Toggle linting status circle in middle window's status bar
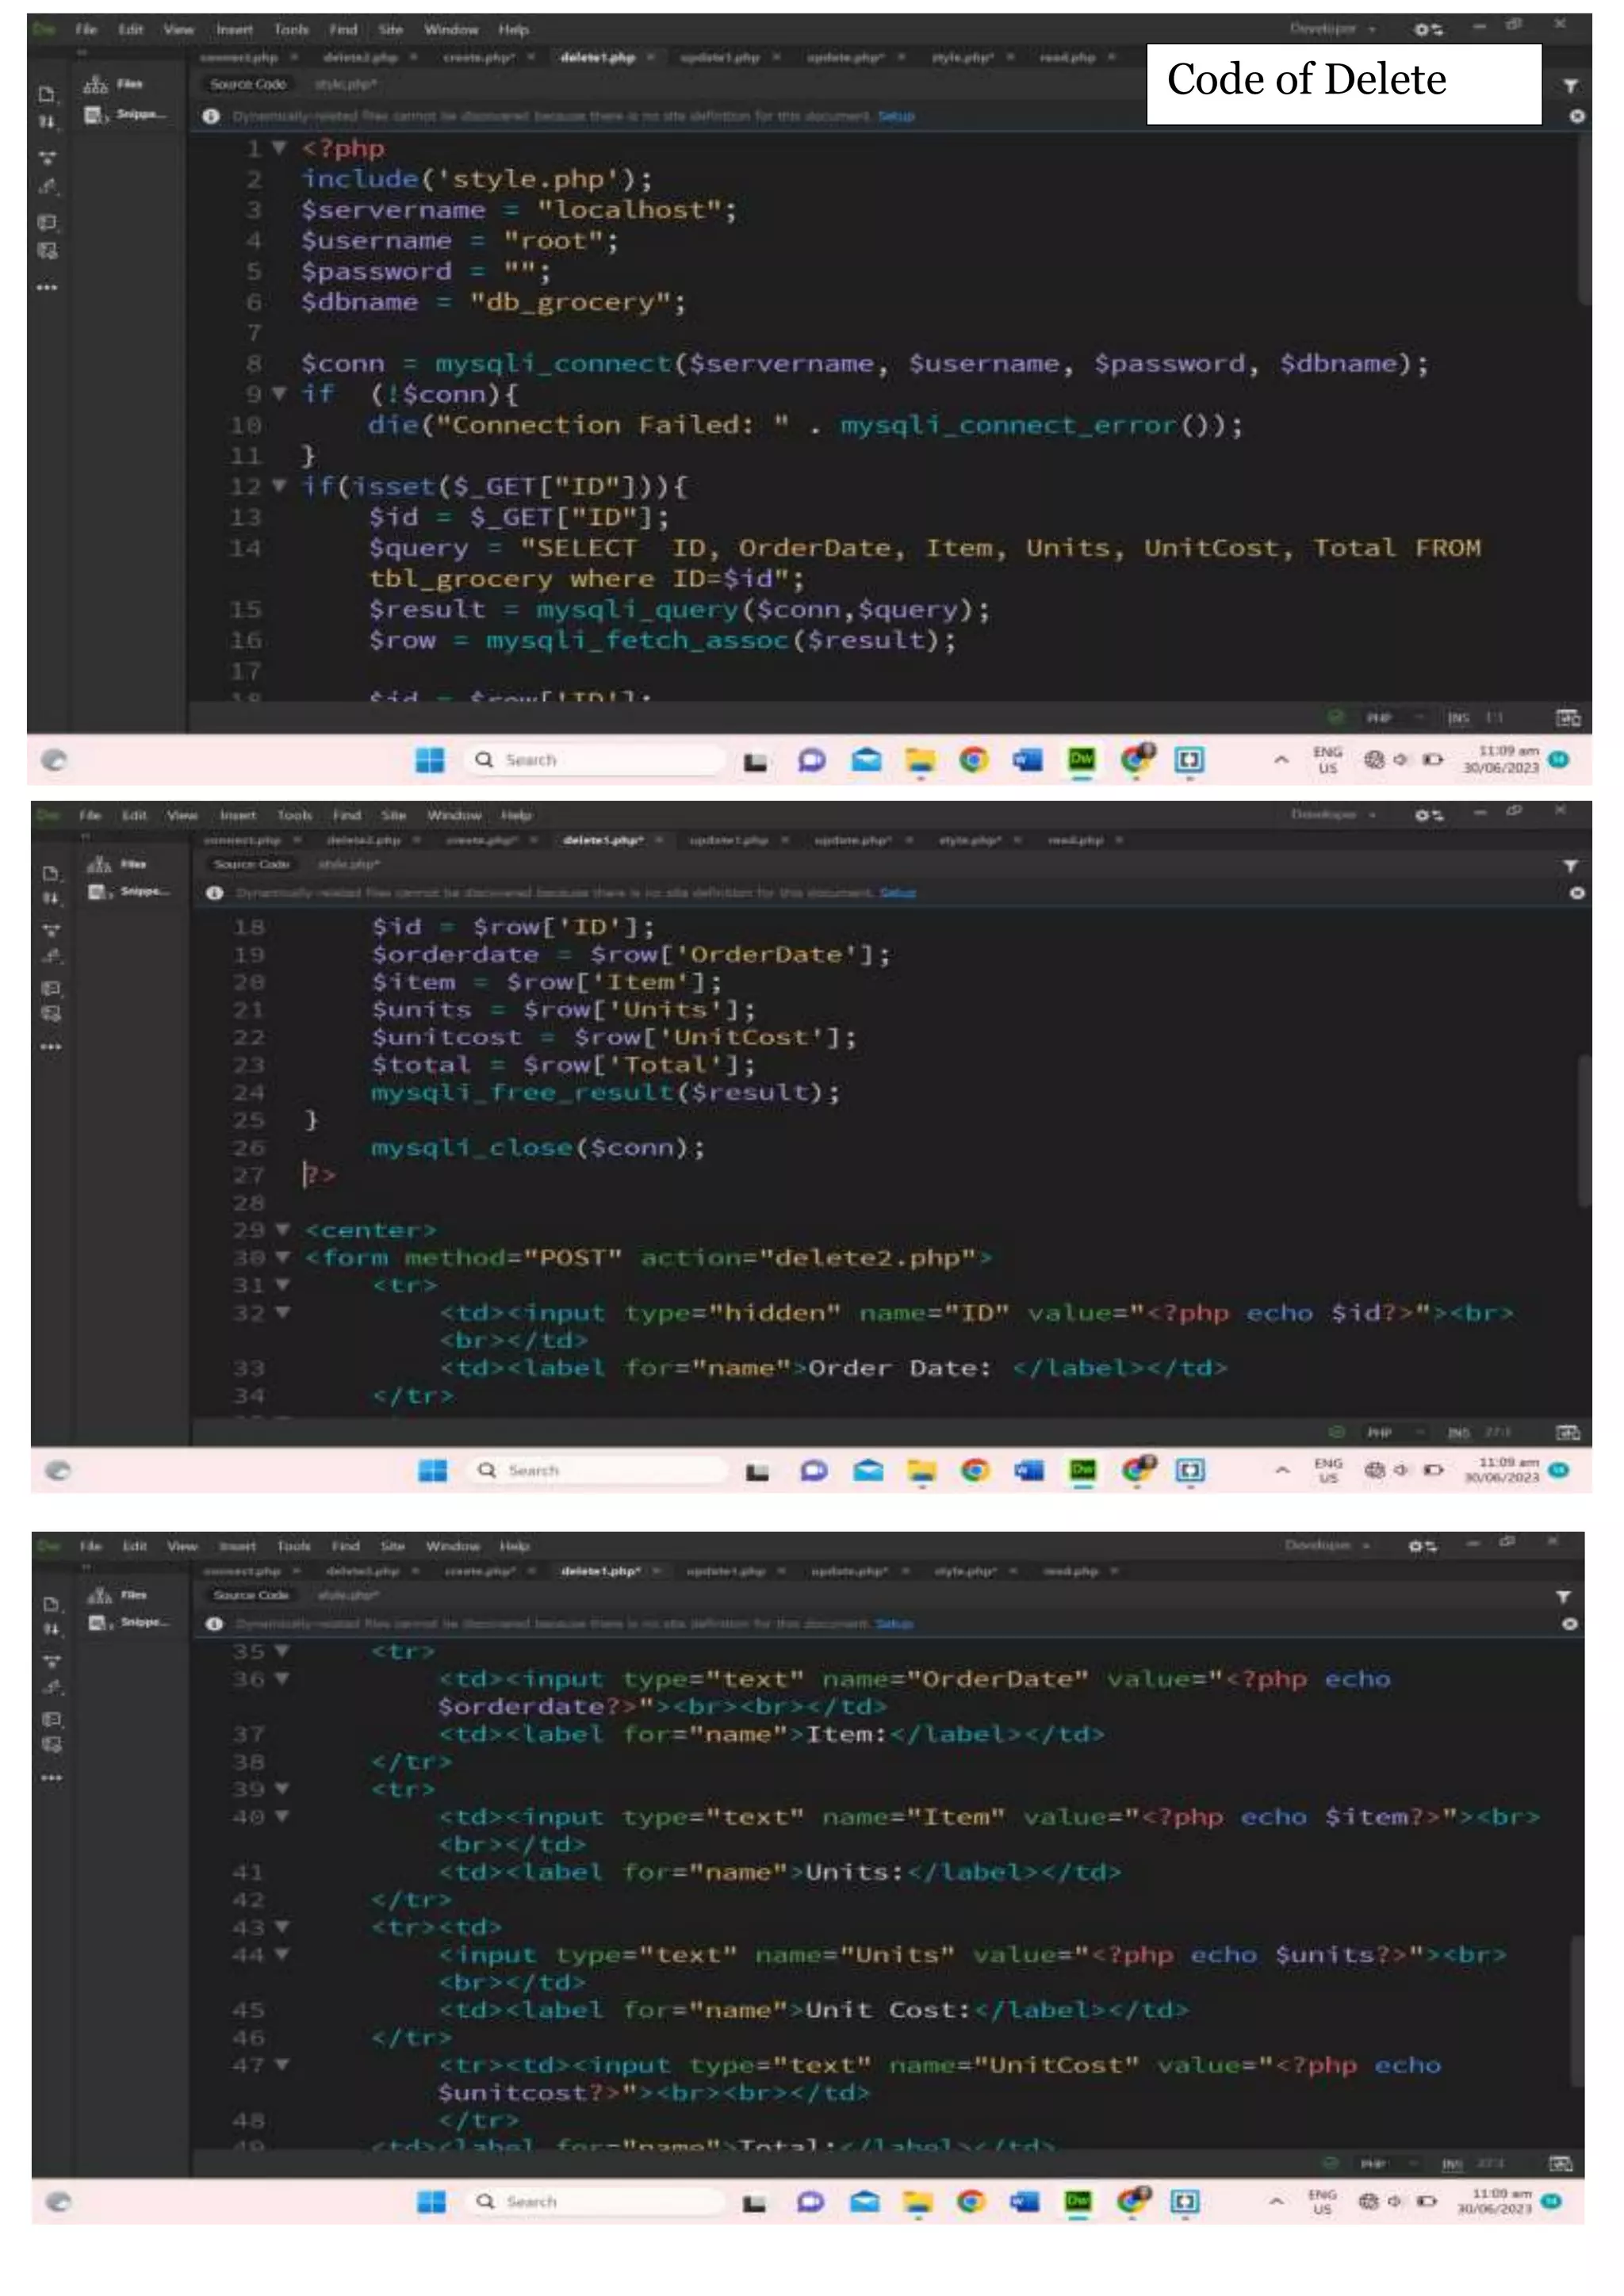 1337,1432
